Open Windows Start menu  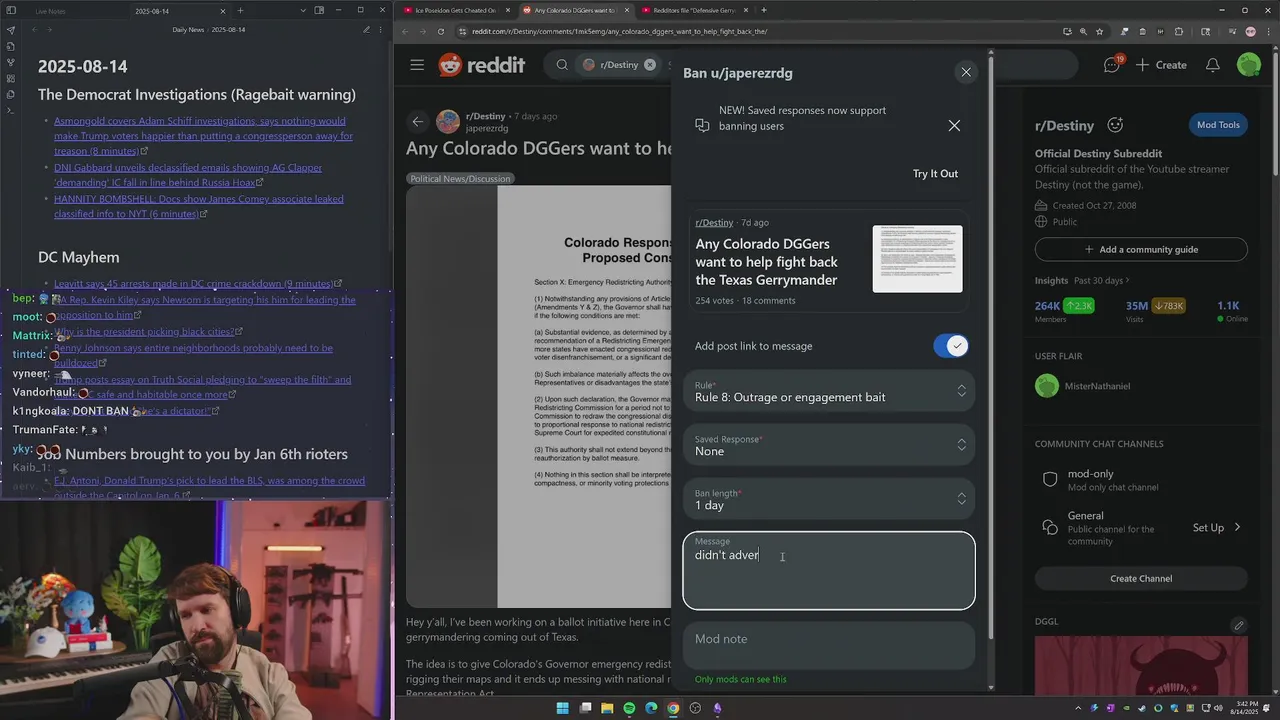coord(562,708)
